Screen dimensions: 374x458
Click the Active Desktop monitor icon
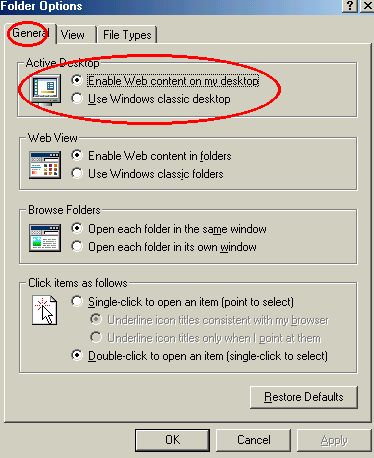[x=45, y=90]
